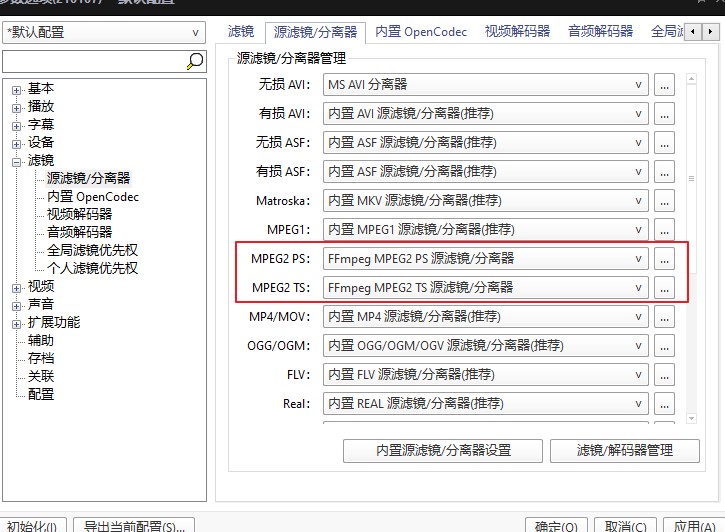Open the MPEG2 PS splitter dropdown
725x532 pixels.
coord(486,259)
